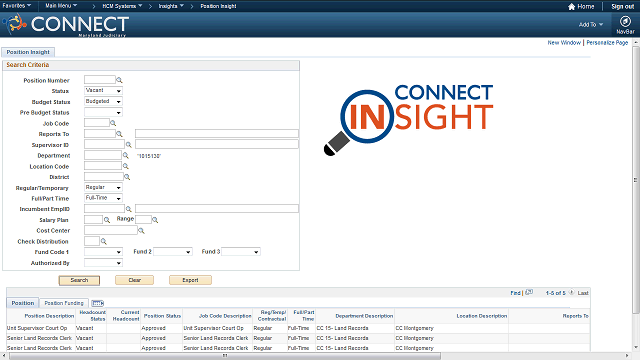This screenshot has width=640, height=360.
Task: Focus the Incumbent EmplID input field
Action: click(104, 209)
